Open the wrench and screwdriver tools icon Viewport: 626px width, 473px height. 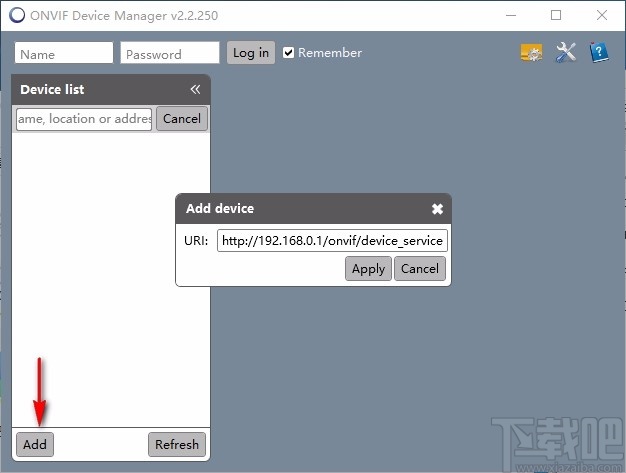565,52
